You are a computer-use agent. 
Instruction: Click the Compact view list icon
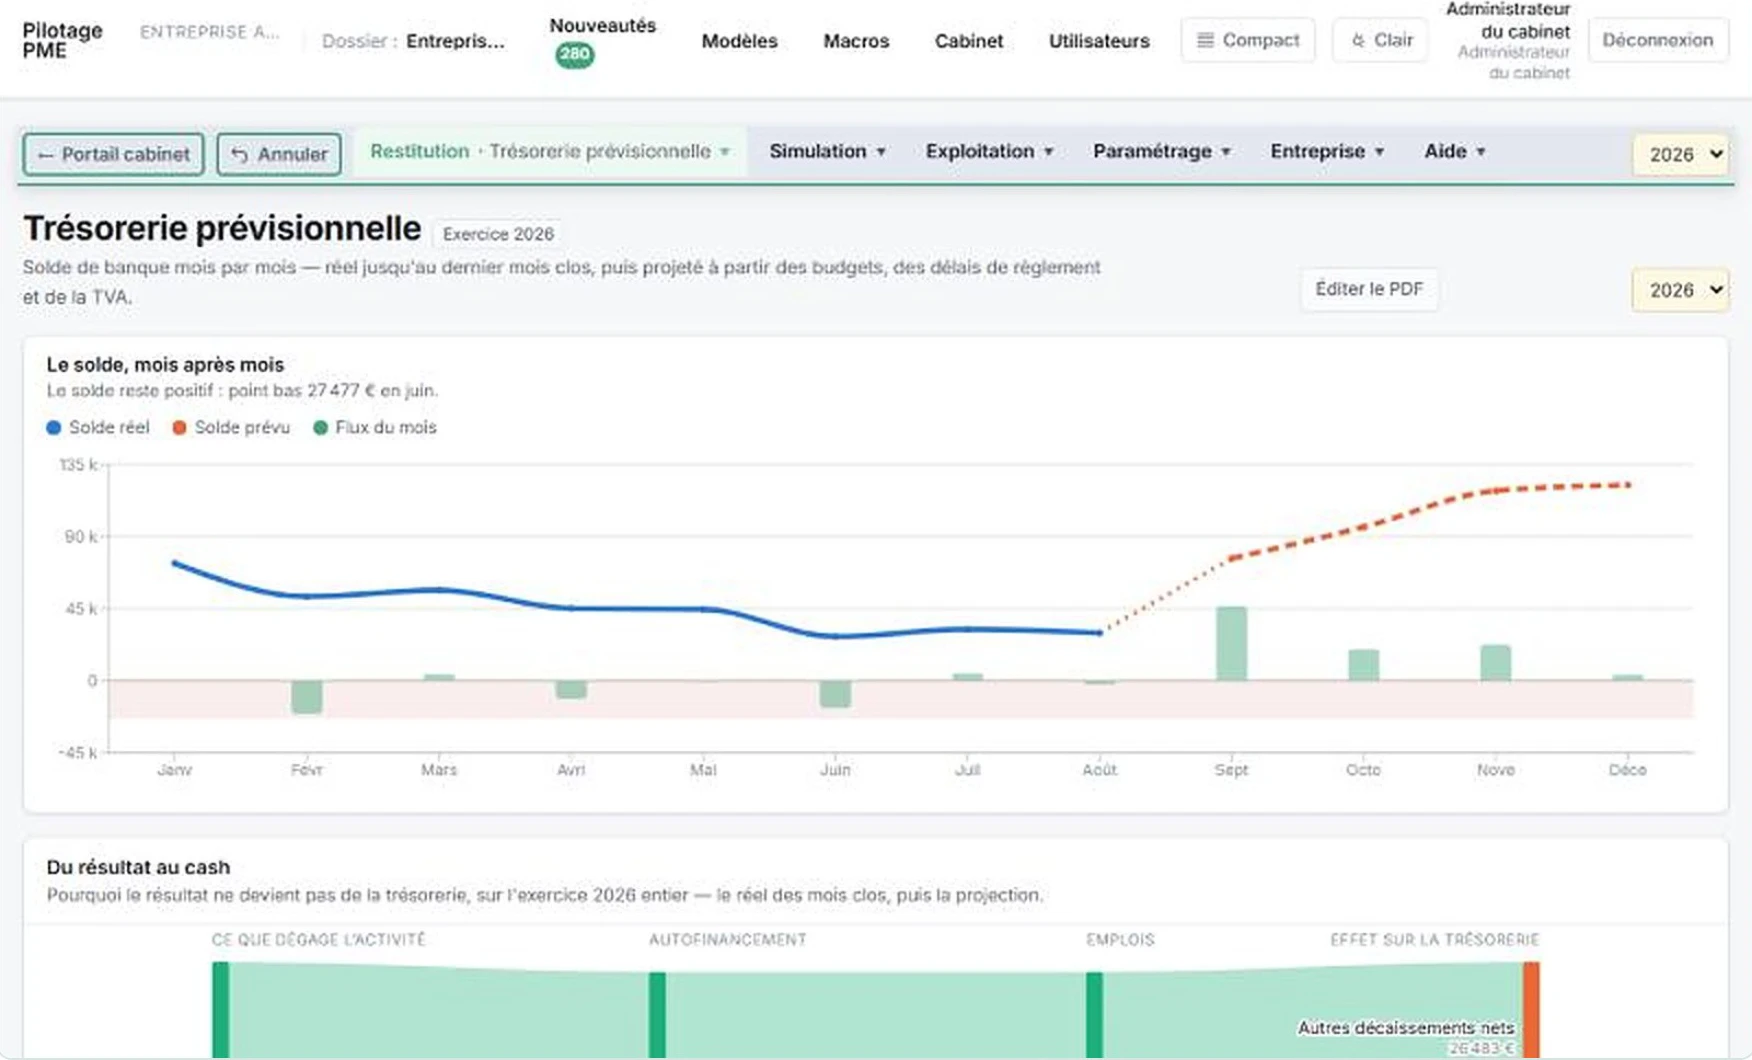1205,40
